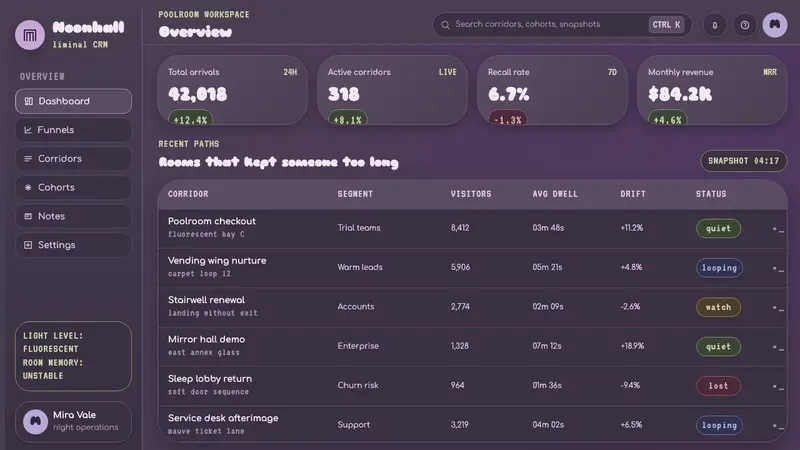This screenshot has width=800, height=450.
Task: Click looping status of Vending wing nurture
Action: [x=719, y=268]
